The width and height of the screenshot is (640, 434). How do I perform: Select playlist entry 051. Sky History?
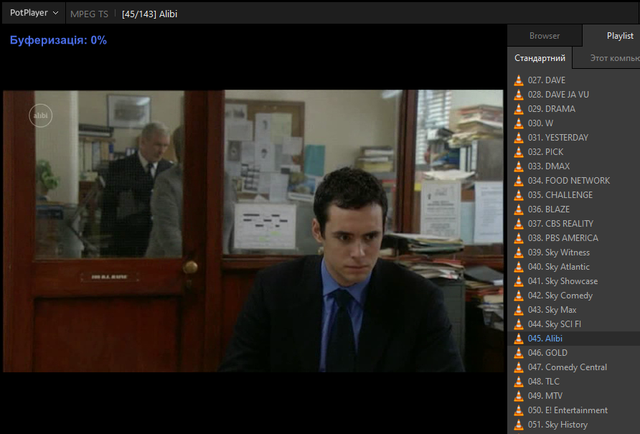[x=574, y=425]
